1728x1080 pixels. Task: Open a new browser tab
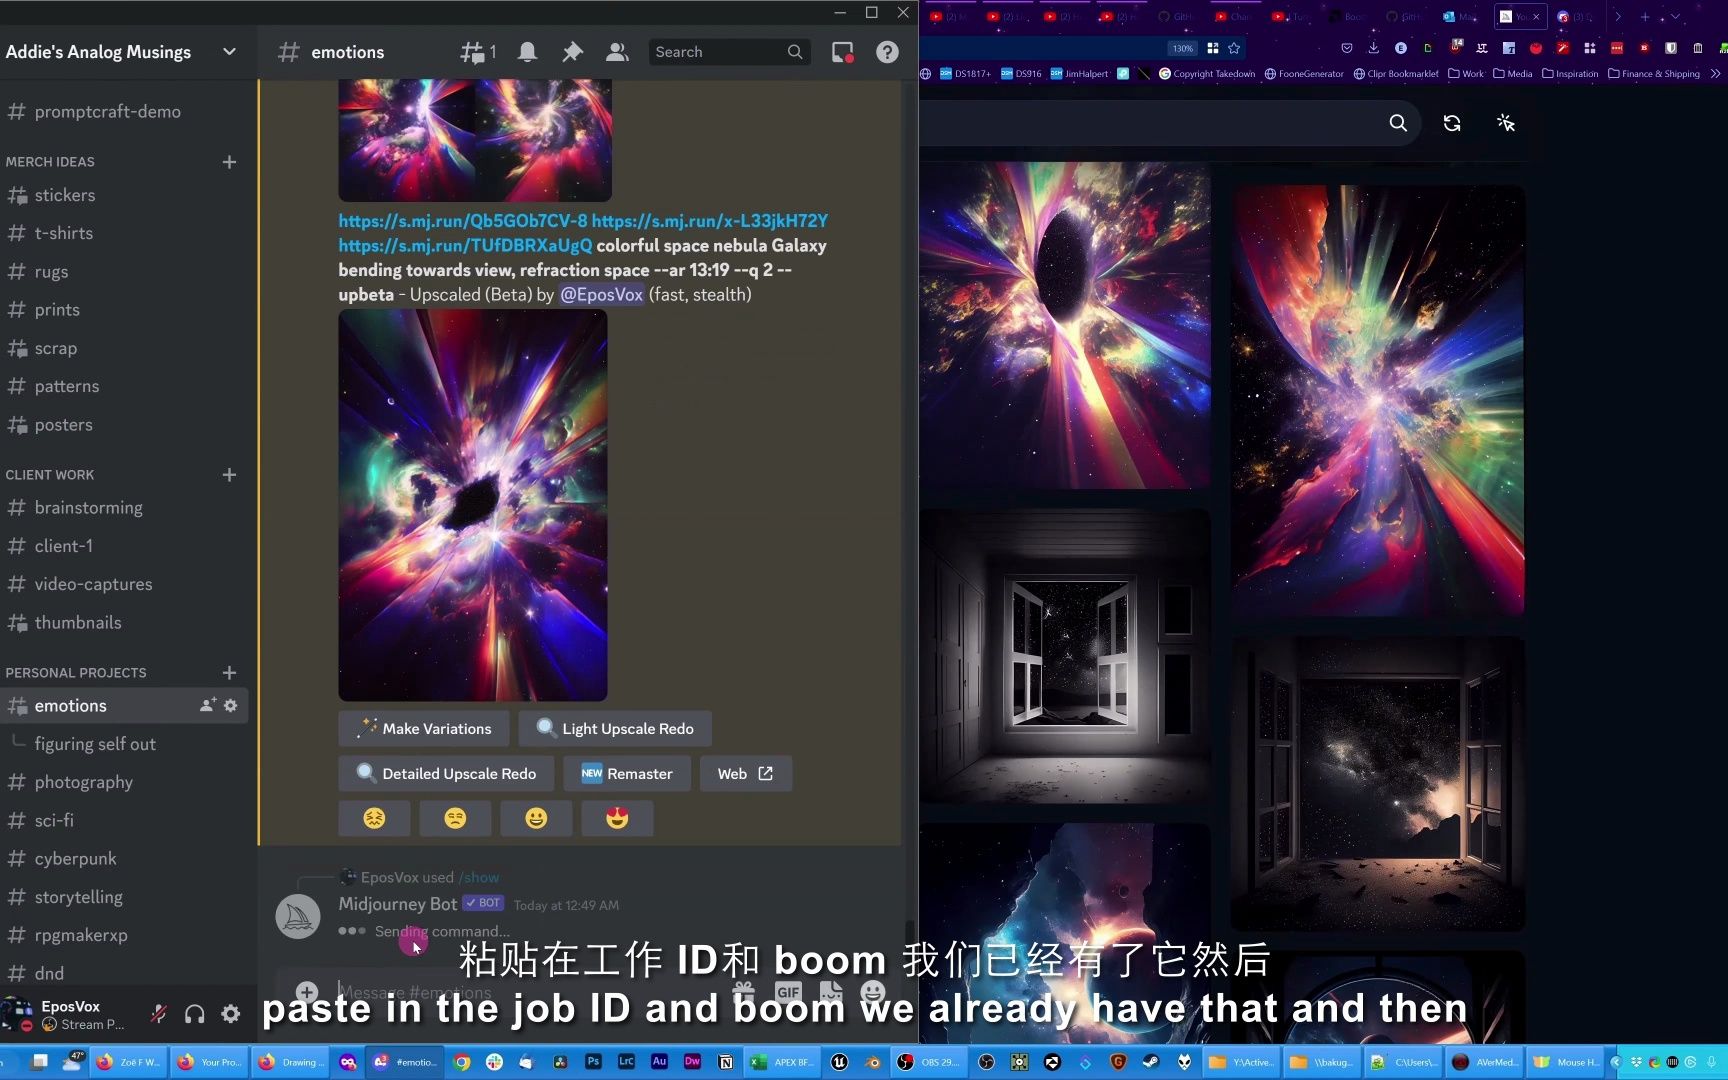pos(1645,17)
